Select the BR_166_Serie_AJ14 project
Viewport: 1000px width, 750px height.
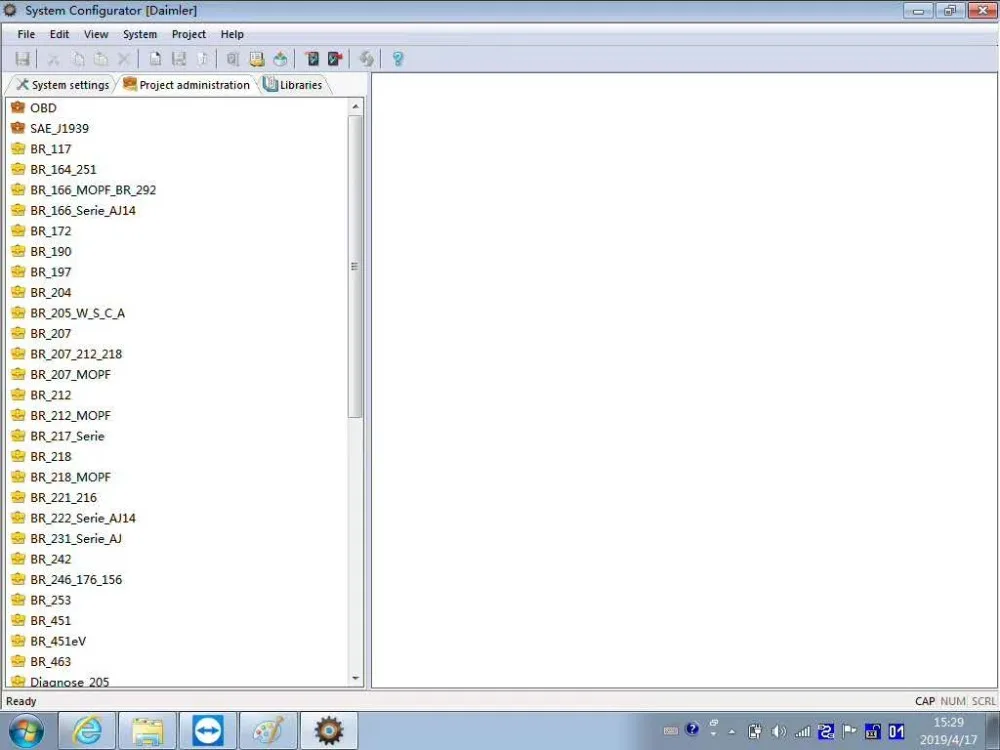83,210
